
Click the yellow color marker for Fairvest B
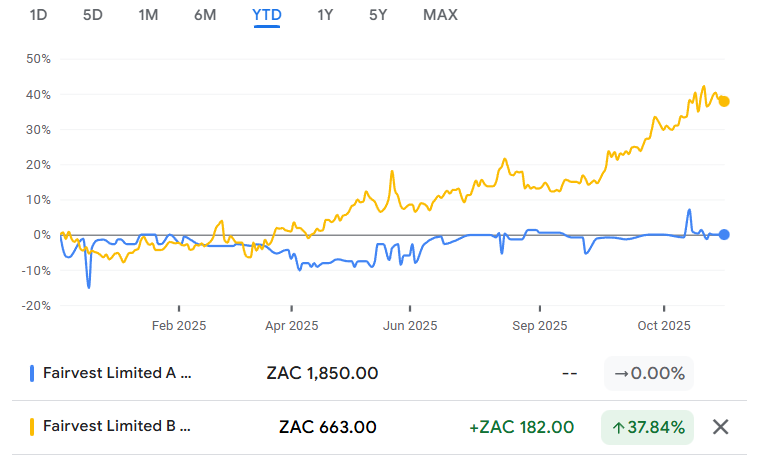click(x=32, y=427)
